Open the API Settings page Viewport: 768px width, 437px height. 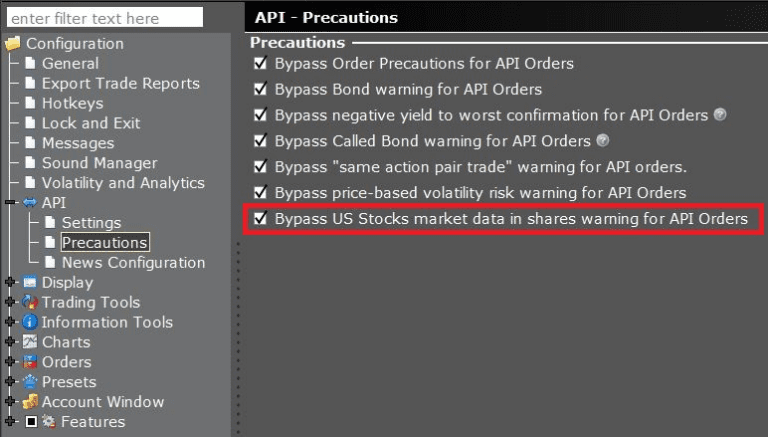pyautogui.click(x=91, y=223)
